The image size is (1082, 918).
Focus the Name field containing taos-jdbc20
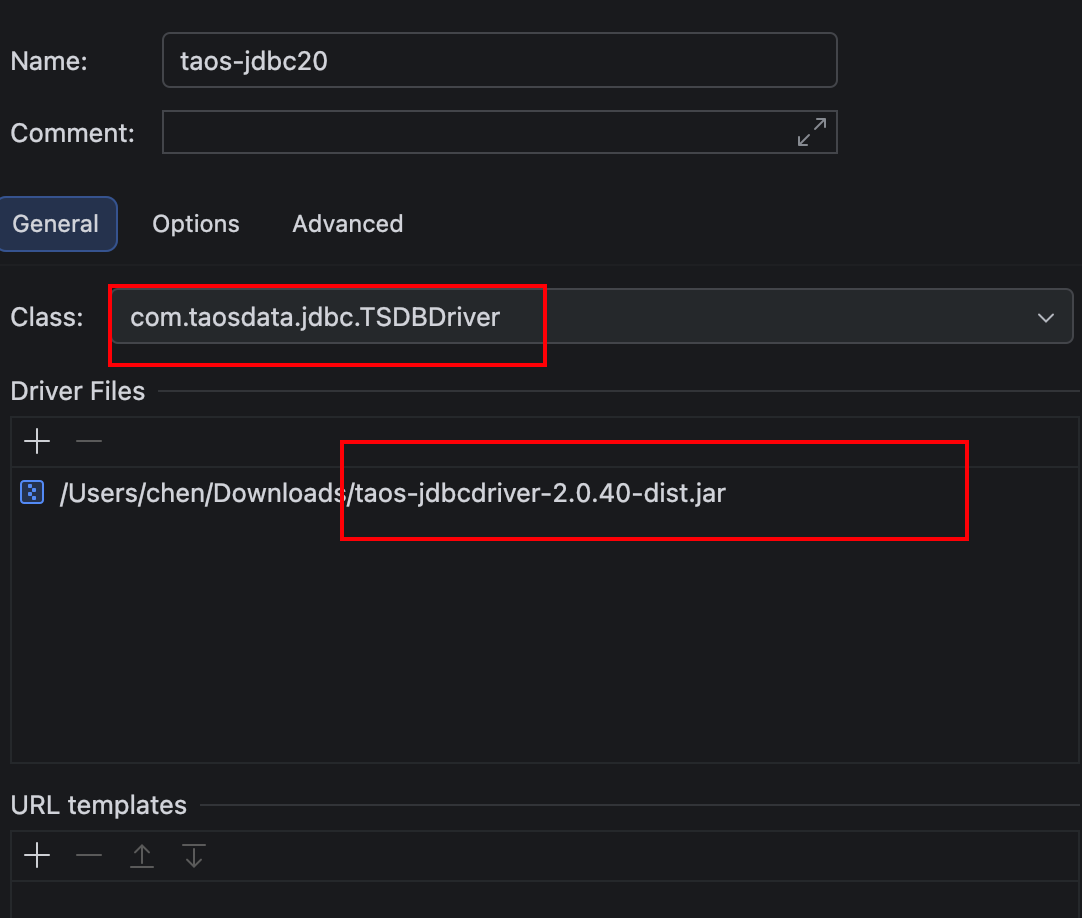[x=499, y=61]
